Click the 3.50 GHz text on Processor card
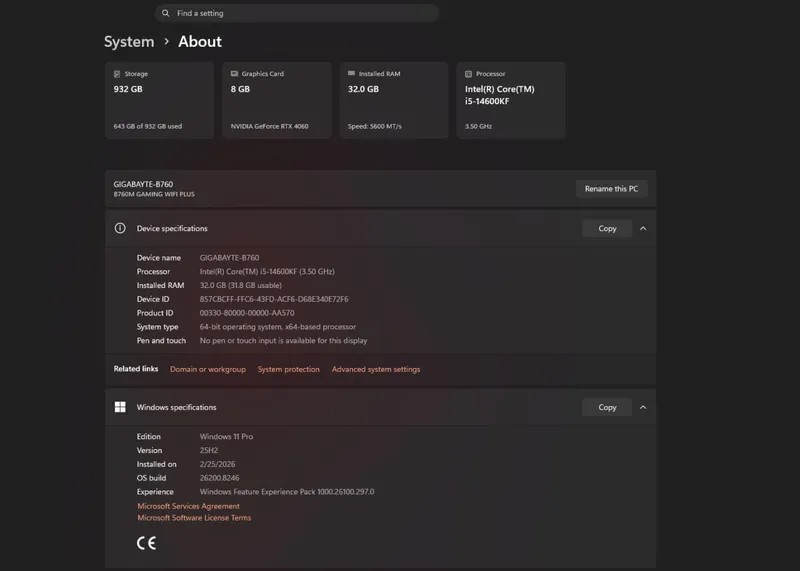The image size is (800, 571). pos(479,127)
